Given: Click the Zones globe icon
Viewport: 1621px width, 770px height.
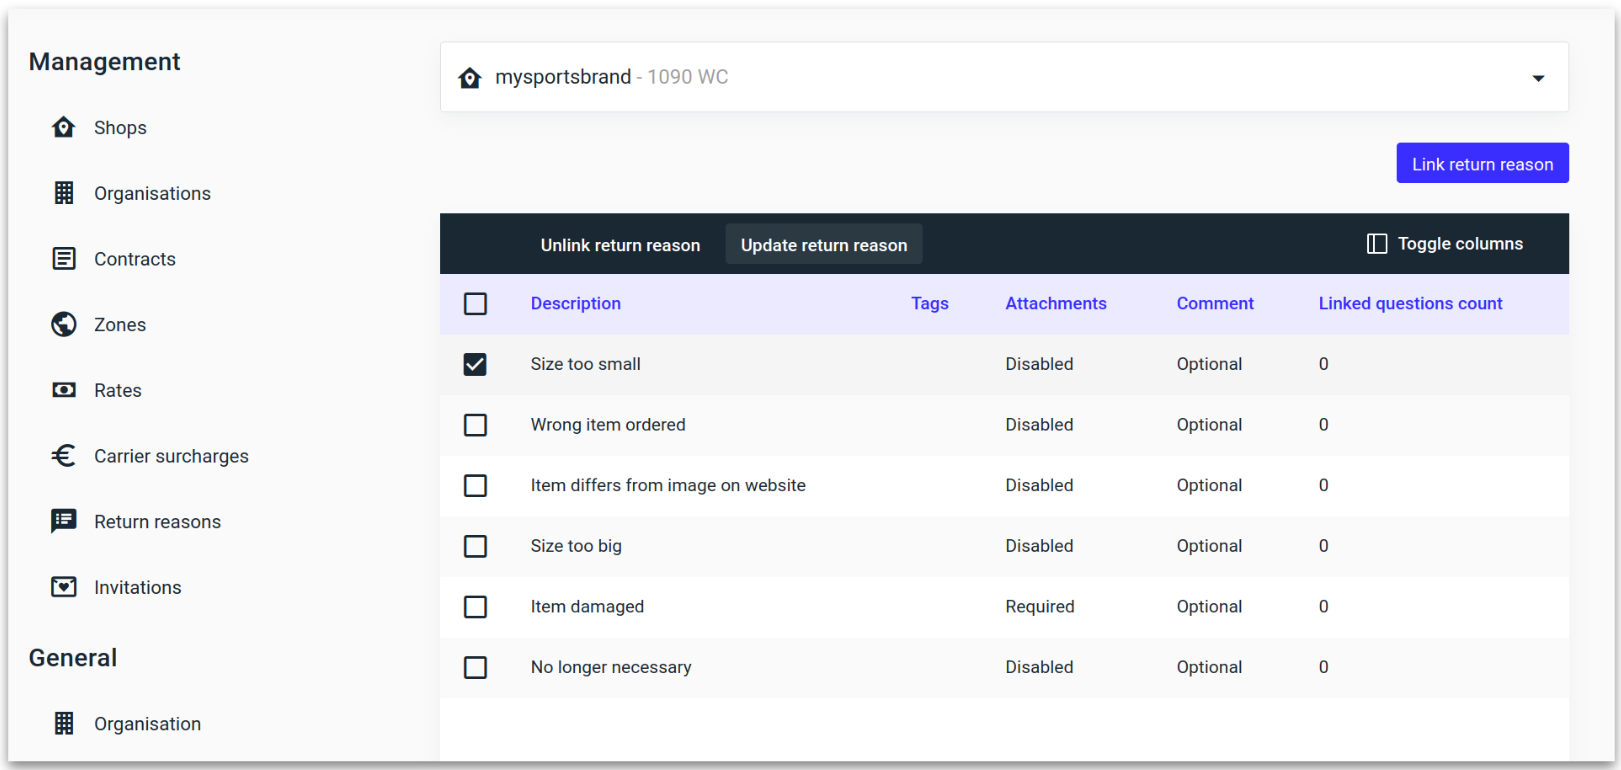Looking at the screenshot, I should pyautogui.click(x=64, y=325).
